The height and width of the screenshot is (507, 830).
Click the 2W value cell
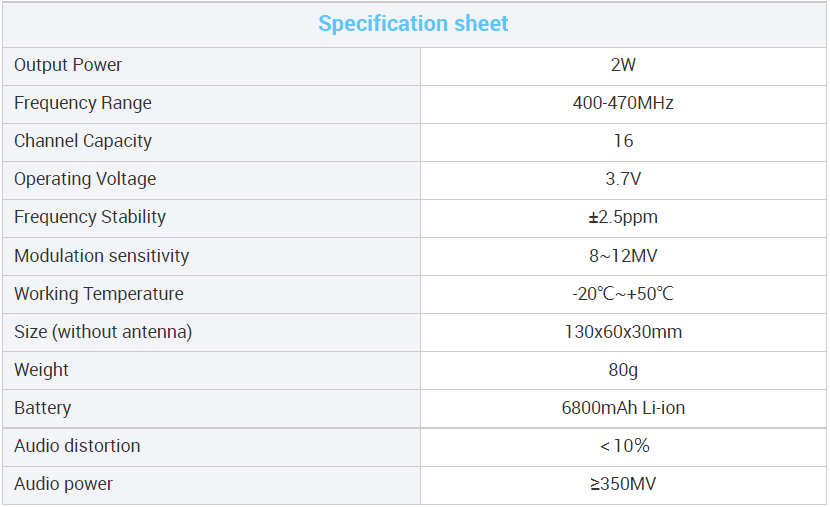click(623, 66)
